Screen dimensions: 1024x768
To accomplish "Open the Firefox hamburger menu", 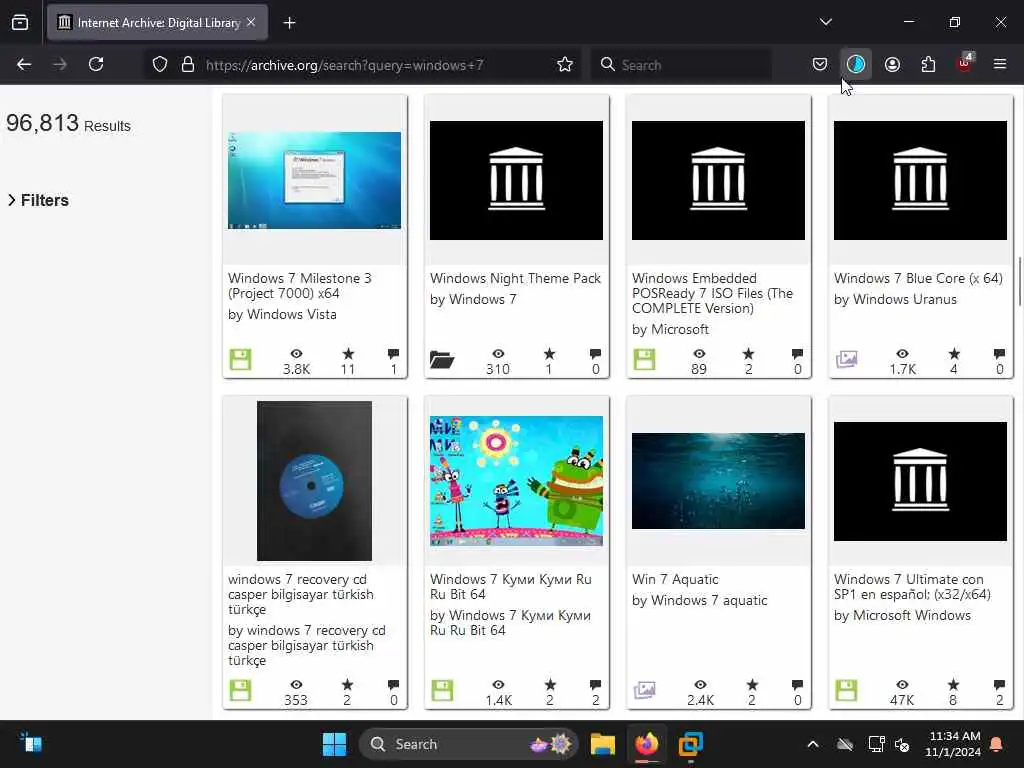I will tap(1000, 64).
